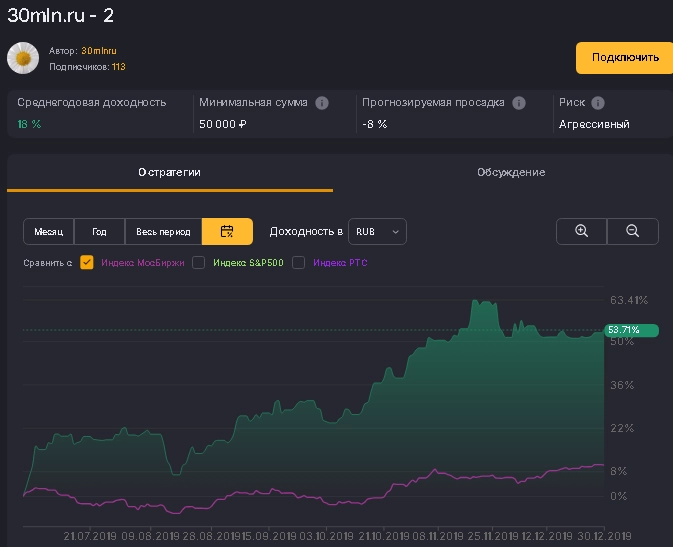Zoom in on the chart
673x547 pixels.
(581, 231)
